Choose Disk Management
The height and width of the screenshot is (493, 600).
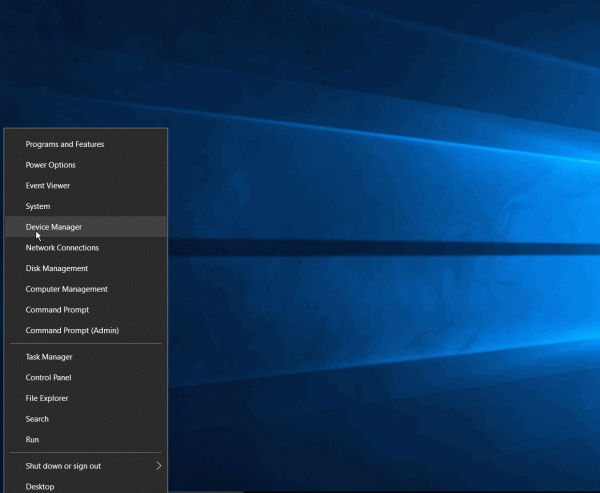(x=86, y=268)
